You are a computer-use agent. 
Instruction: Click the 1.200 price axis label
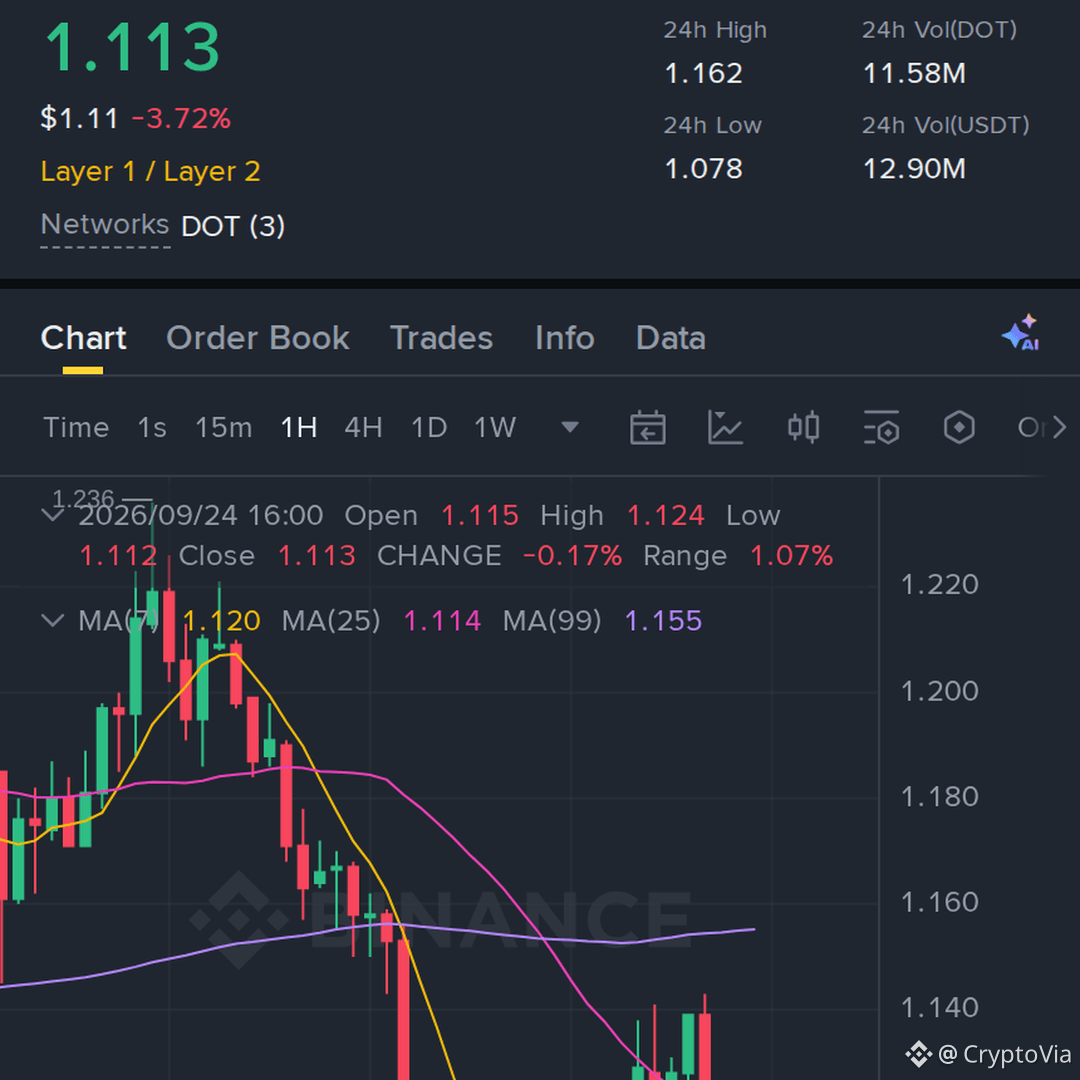click(x=939, y=691)
